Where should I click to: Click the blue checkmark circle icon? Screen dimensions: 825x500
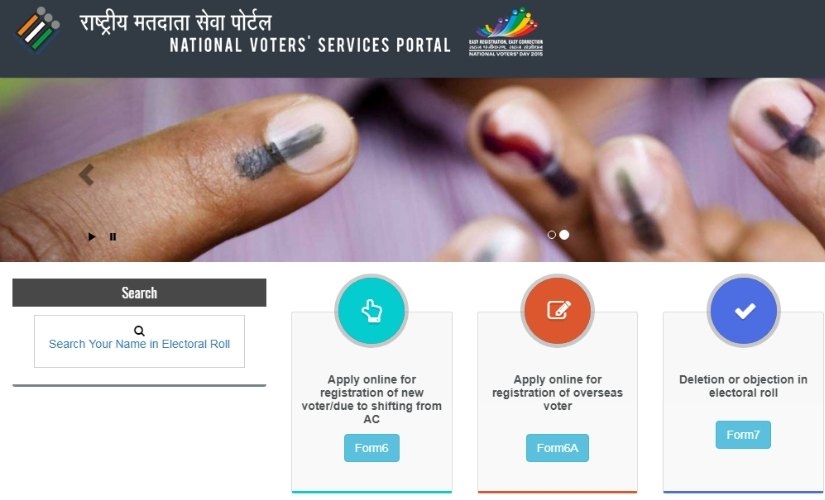pyautogui.click(x=743, y=311)
